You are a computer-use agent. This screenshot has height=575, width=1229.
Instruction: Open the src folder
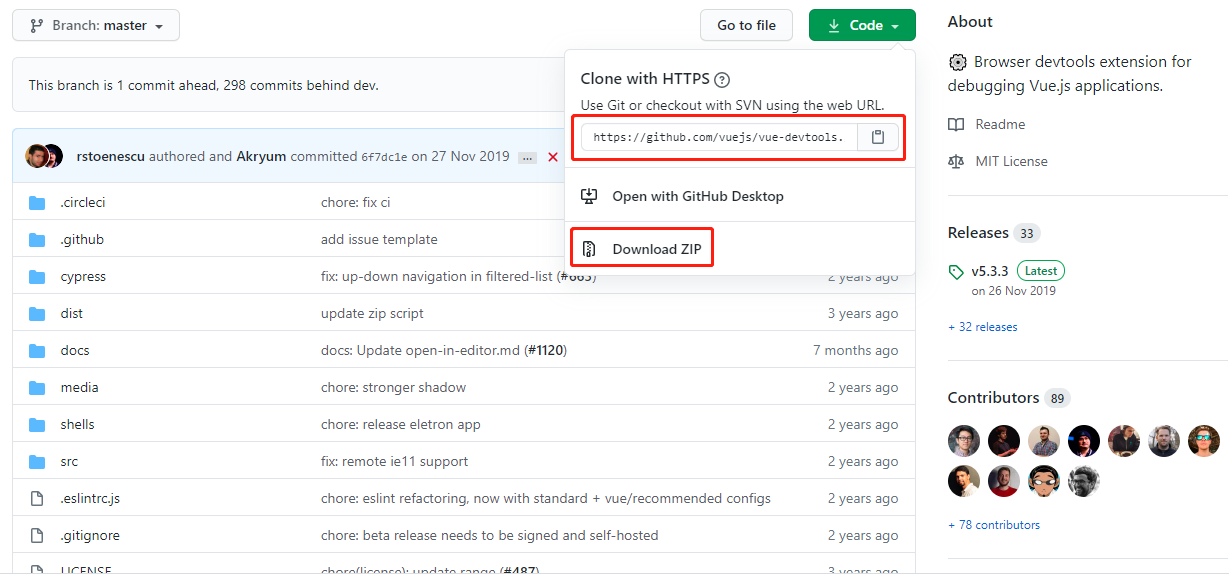coord(69,461)
